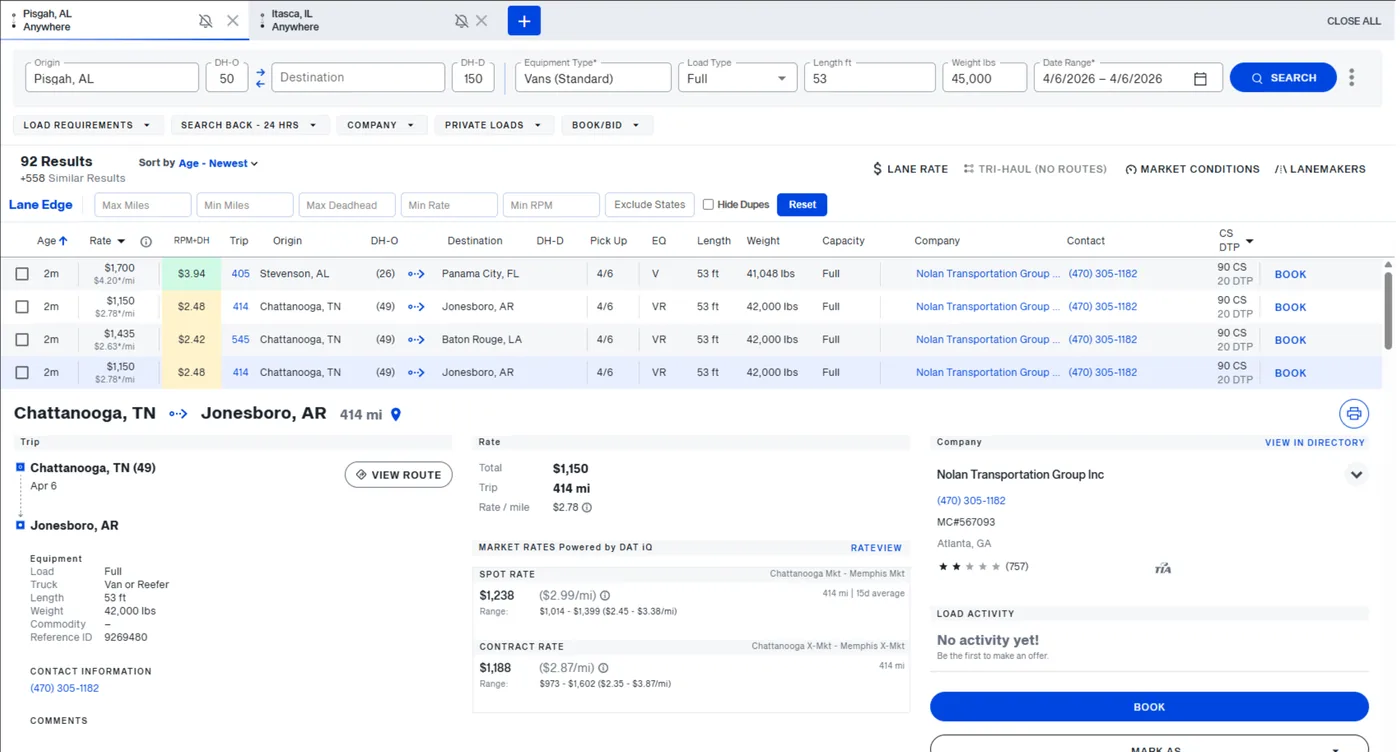This screenshot has width=1400, height=752.
Task: Click info icon beside Rate column header
Action: tap(146, 241)
